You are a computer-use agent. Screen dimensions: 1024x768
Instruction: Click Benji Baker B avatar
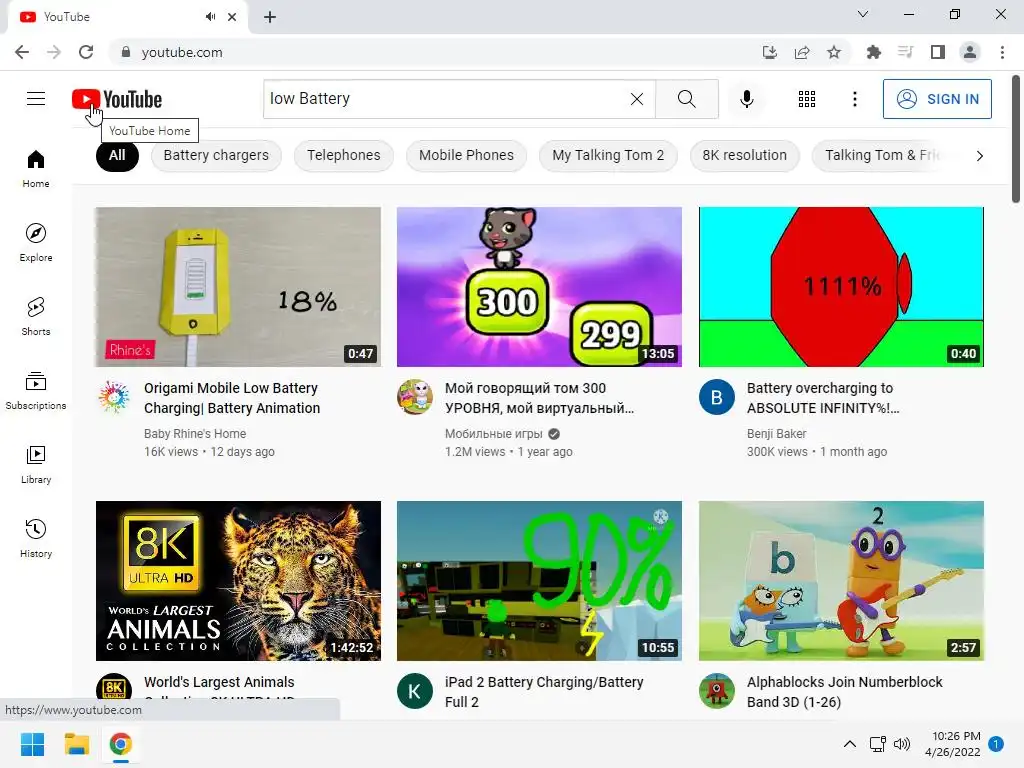716,397
